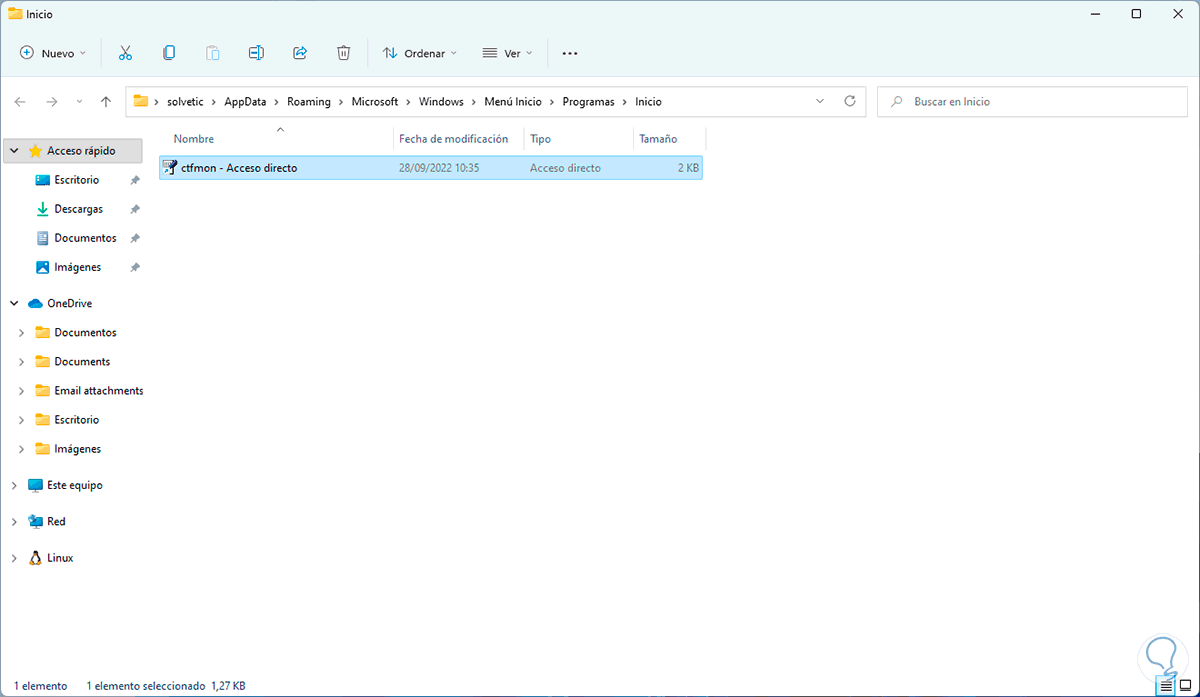Switch to details view icon in status bar
Screen dimensions: 1200x697
1166,686
